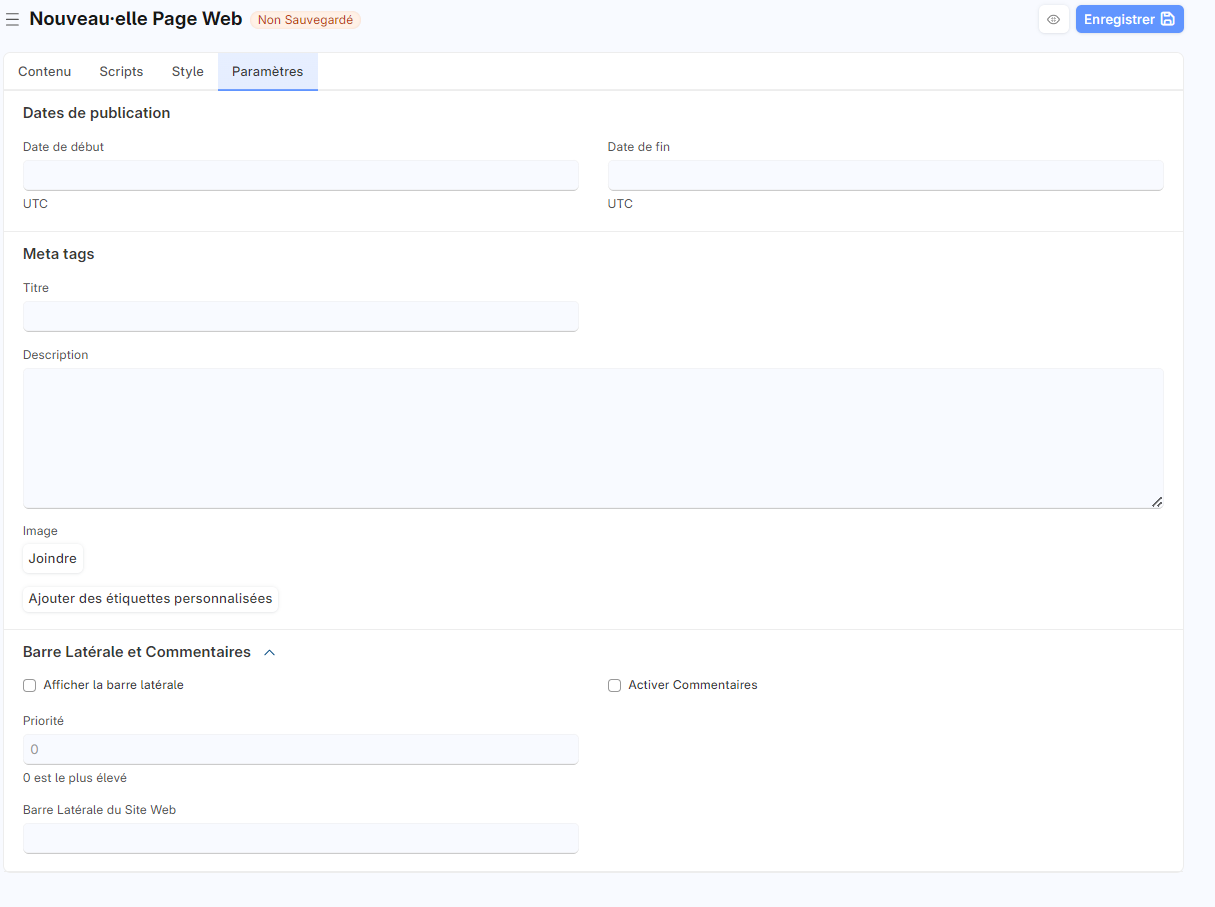Screen dimensions: 1215x907
Task: Switch to the Contenu tab
Action: pyautogui.click(x=45, y=72)
